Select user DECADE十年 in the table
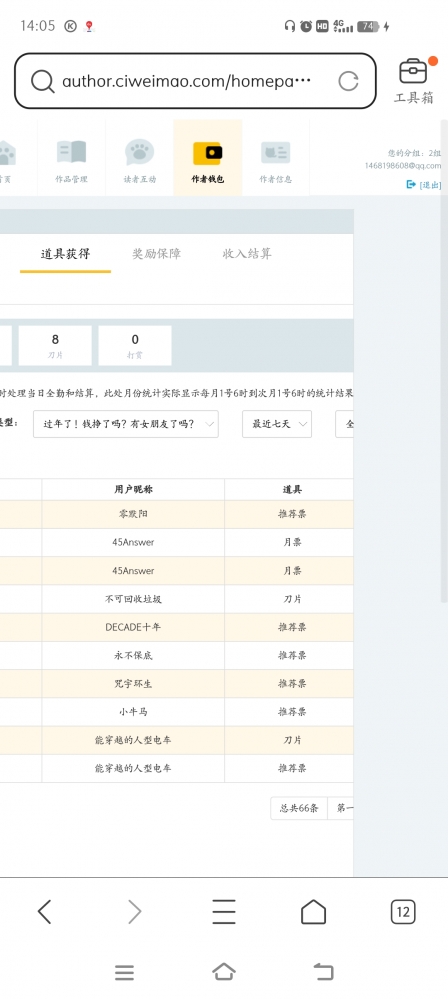Viewport: 448px width, 999px height. click(x=133, y=627)
